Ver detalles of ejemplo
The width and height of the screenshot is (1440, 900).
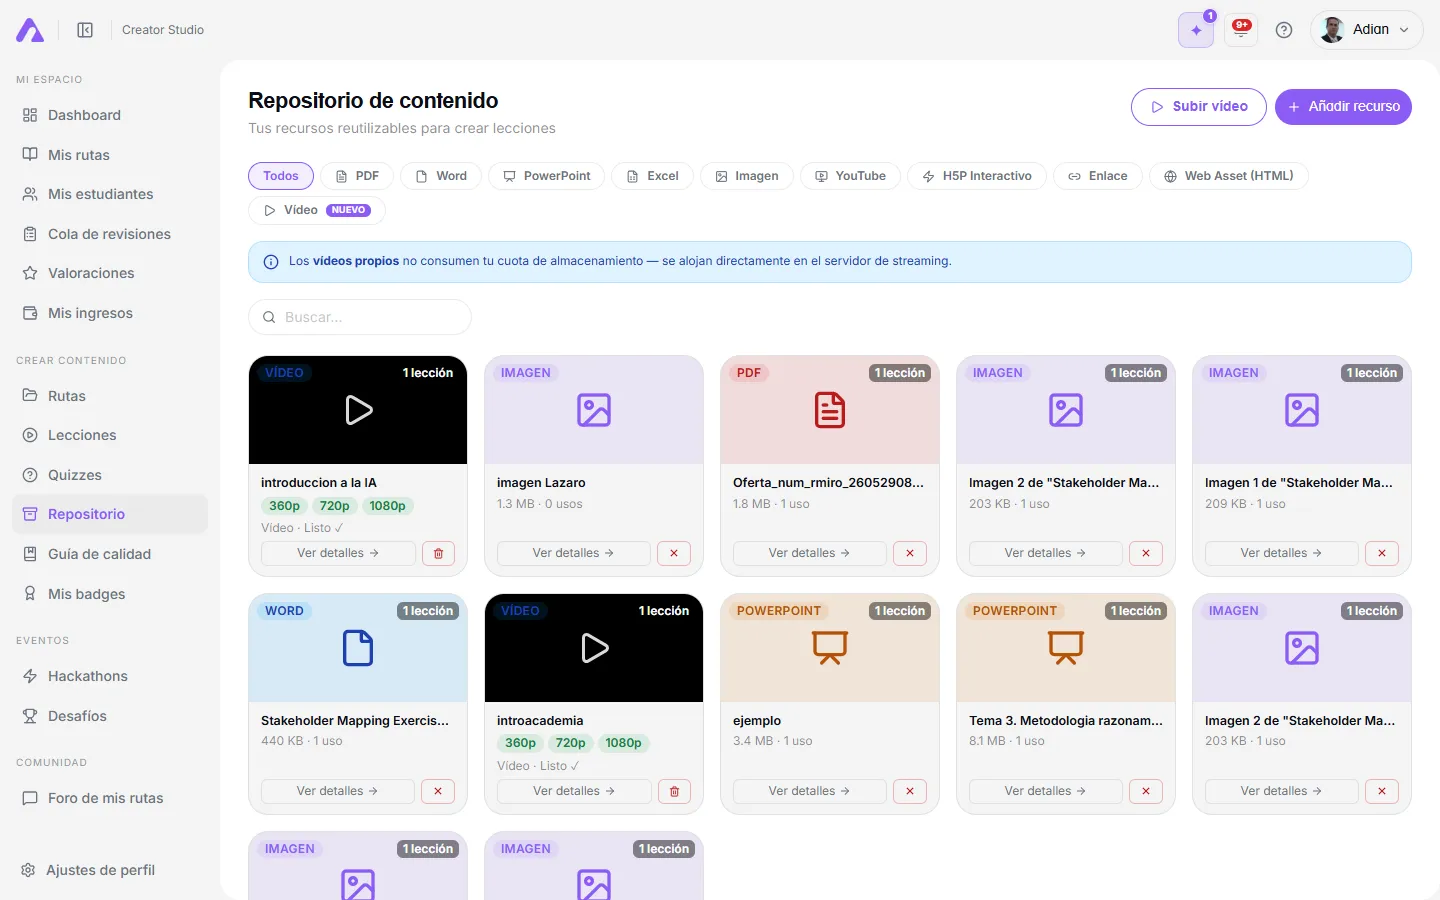tap(810, 791)
